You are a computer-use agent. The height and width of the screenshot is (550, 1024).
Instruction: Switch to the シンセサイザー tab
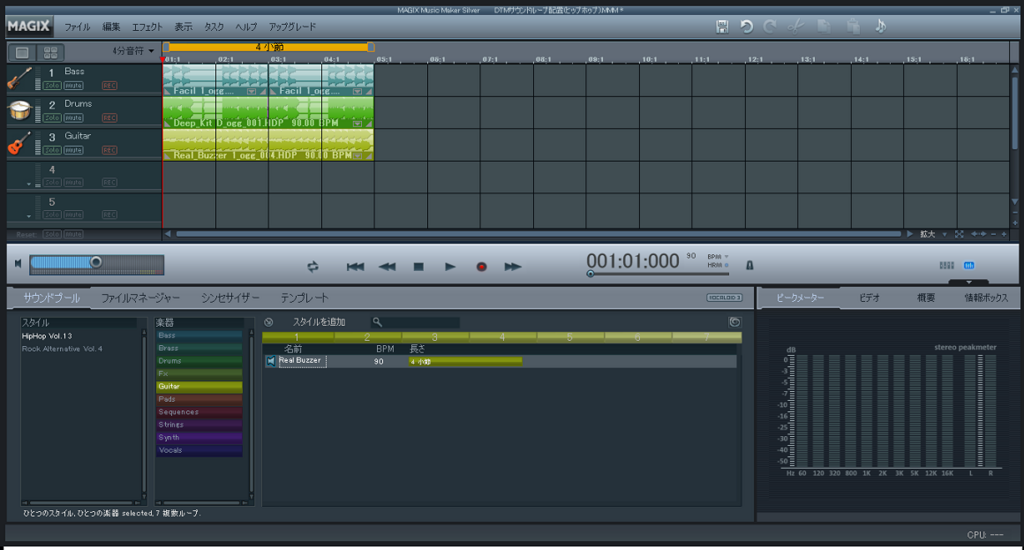[230, 298]
